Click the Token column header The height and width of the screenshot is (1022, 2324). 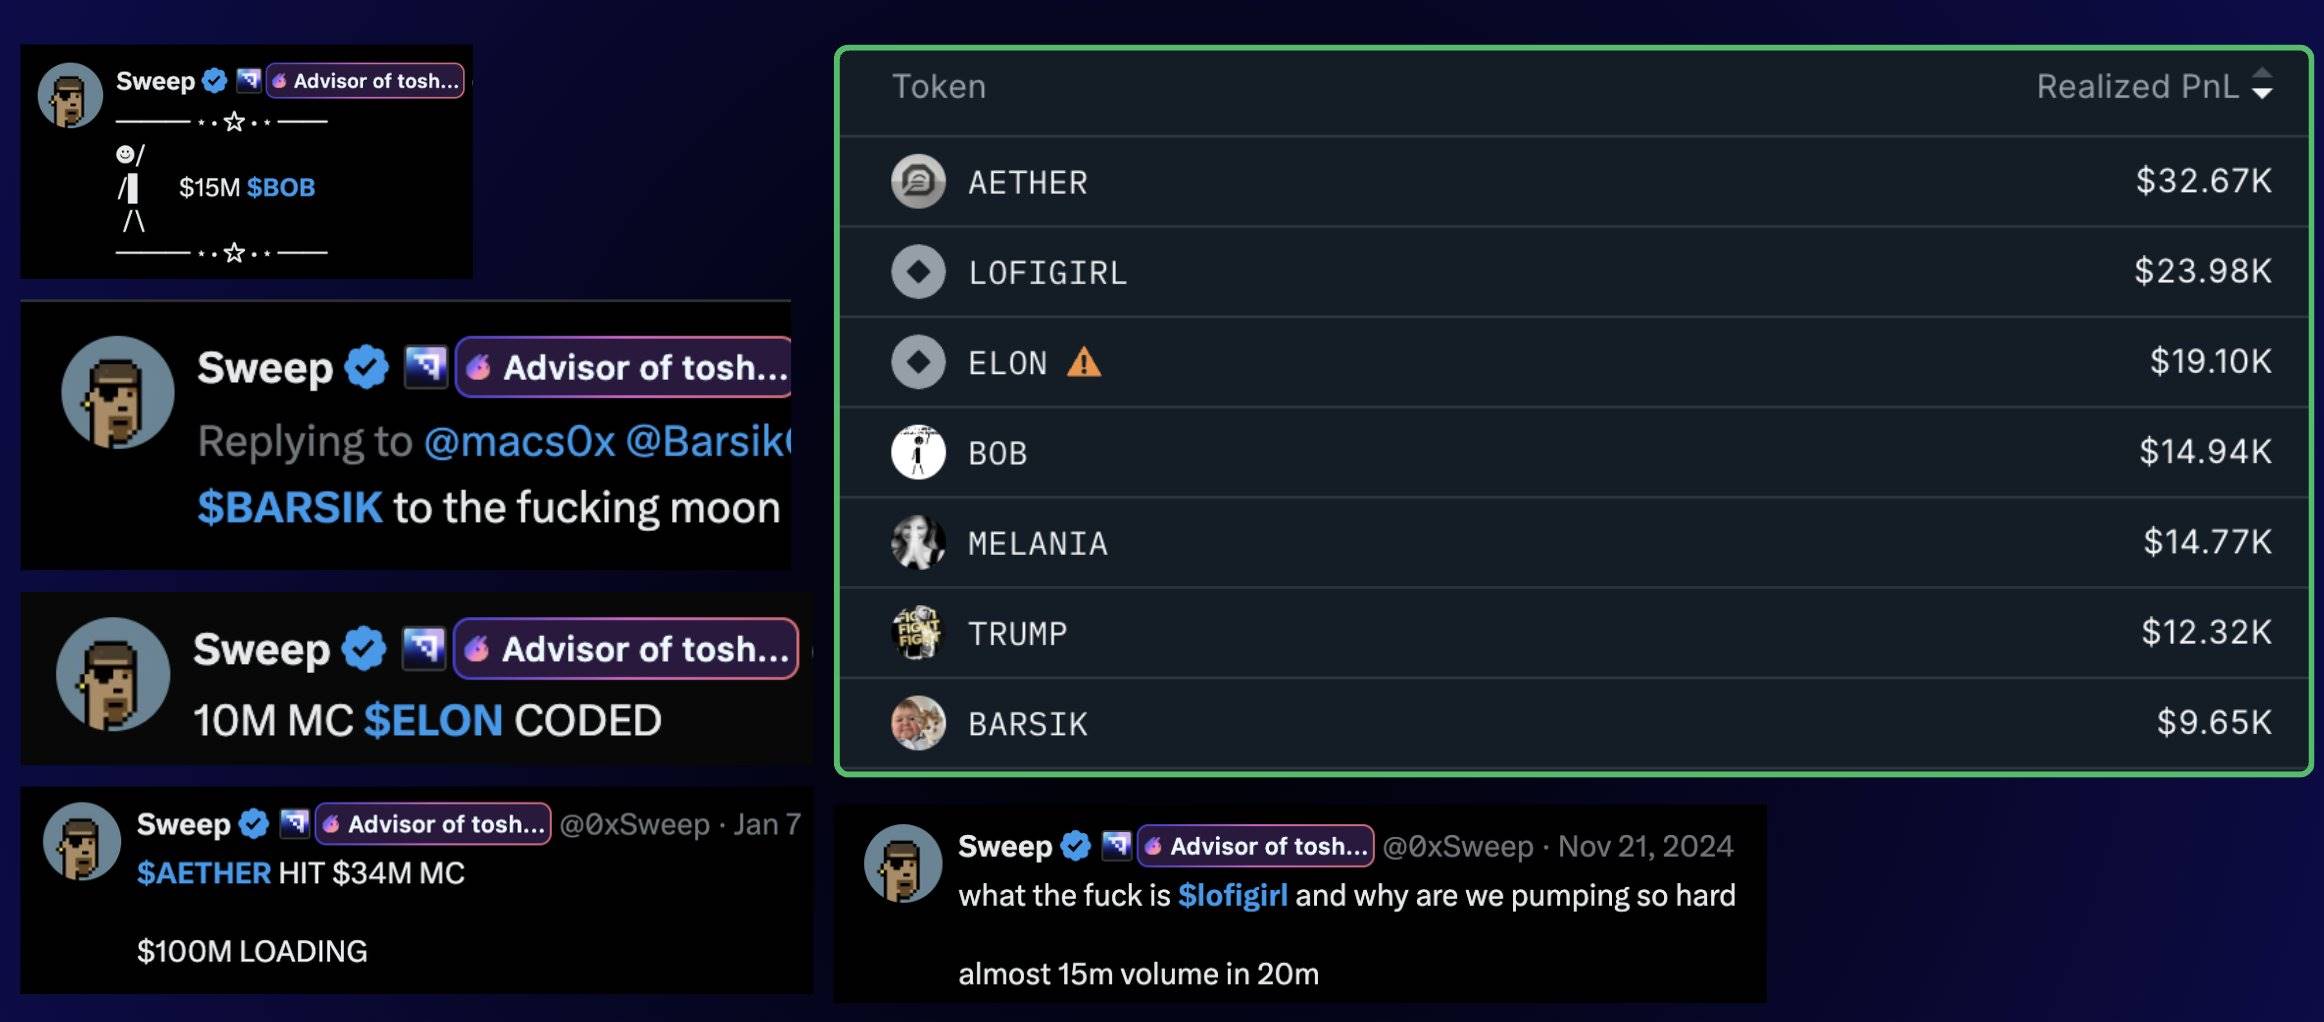938,87
